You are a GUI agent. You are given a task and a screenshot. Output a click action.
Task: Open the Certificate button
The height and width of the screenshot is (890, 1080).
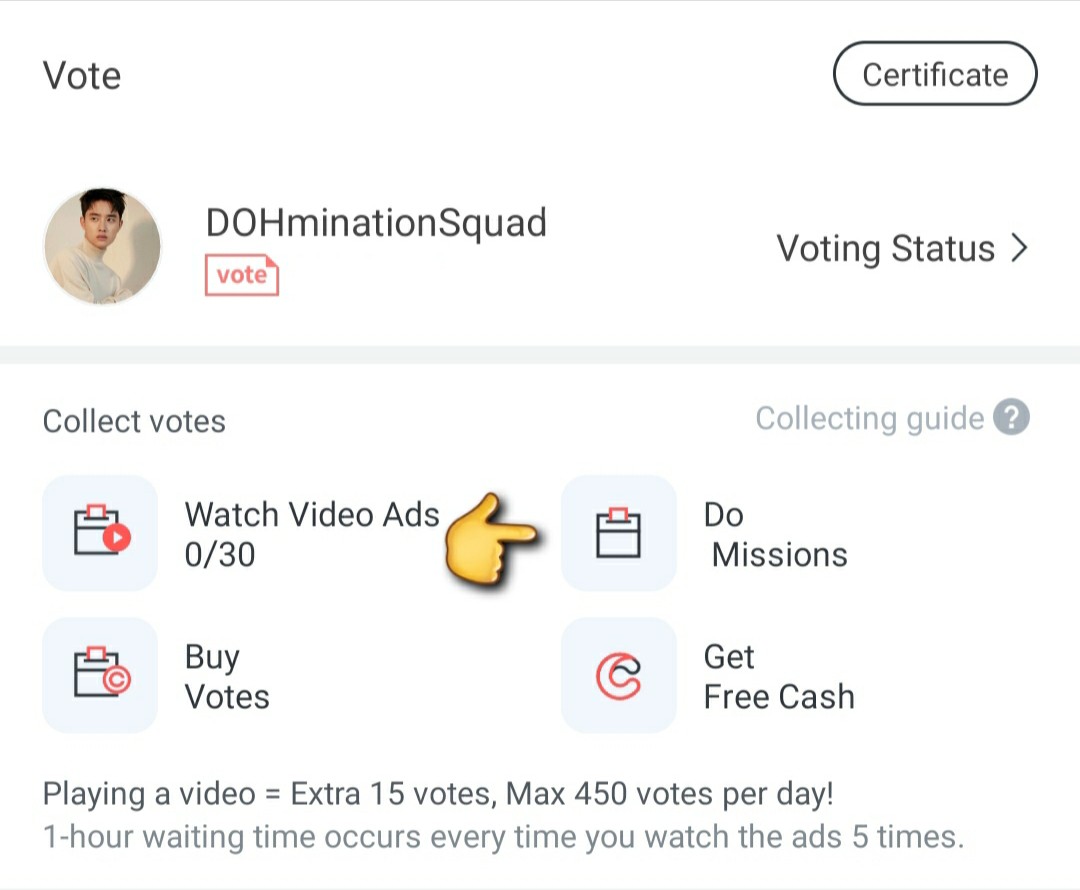935,74
